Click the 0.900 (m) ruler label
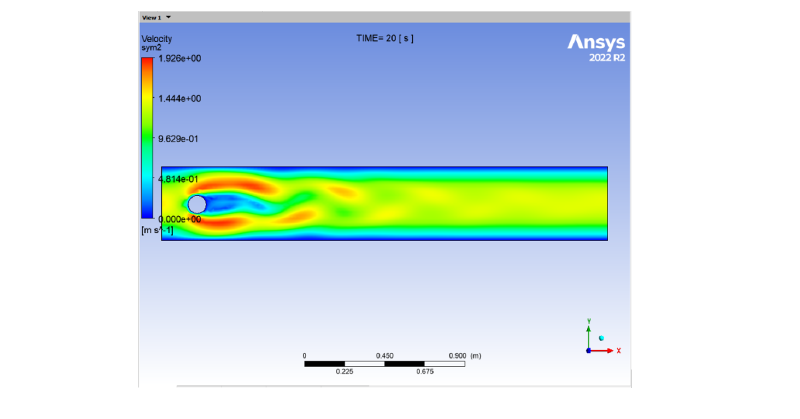This screenshot has width=800, height=419. pos(464,355)
